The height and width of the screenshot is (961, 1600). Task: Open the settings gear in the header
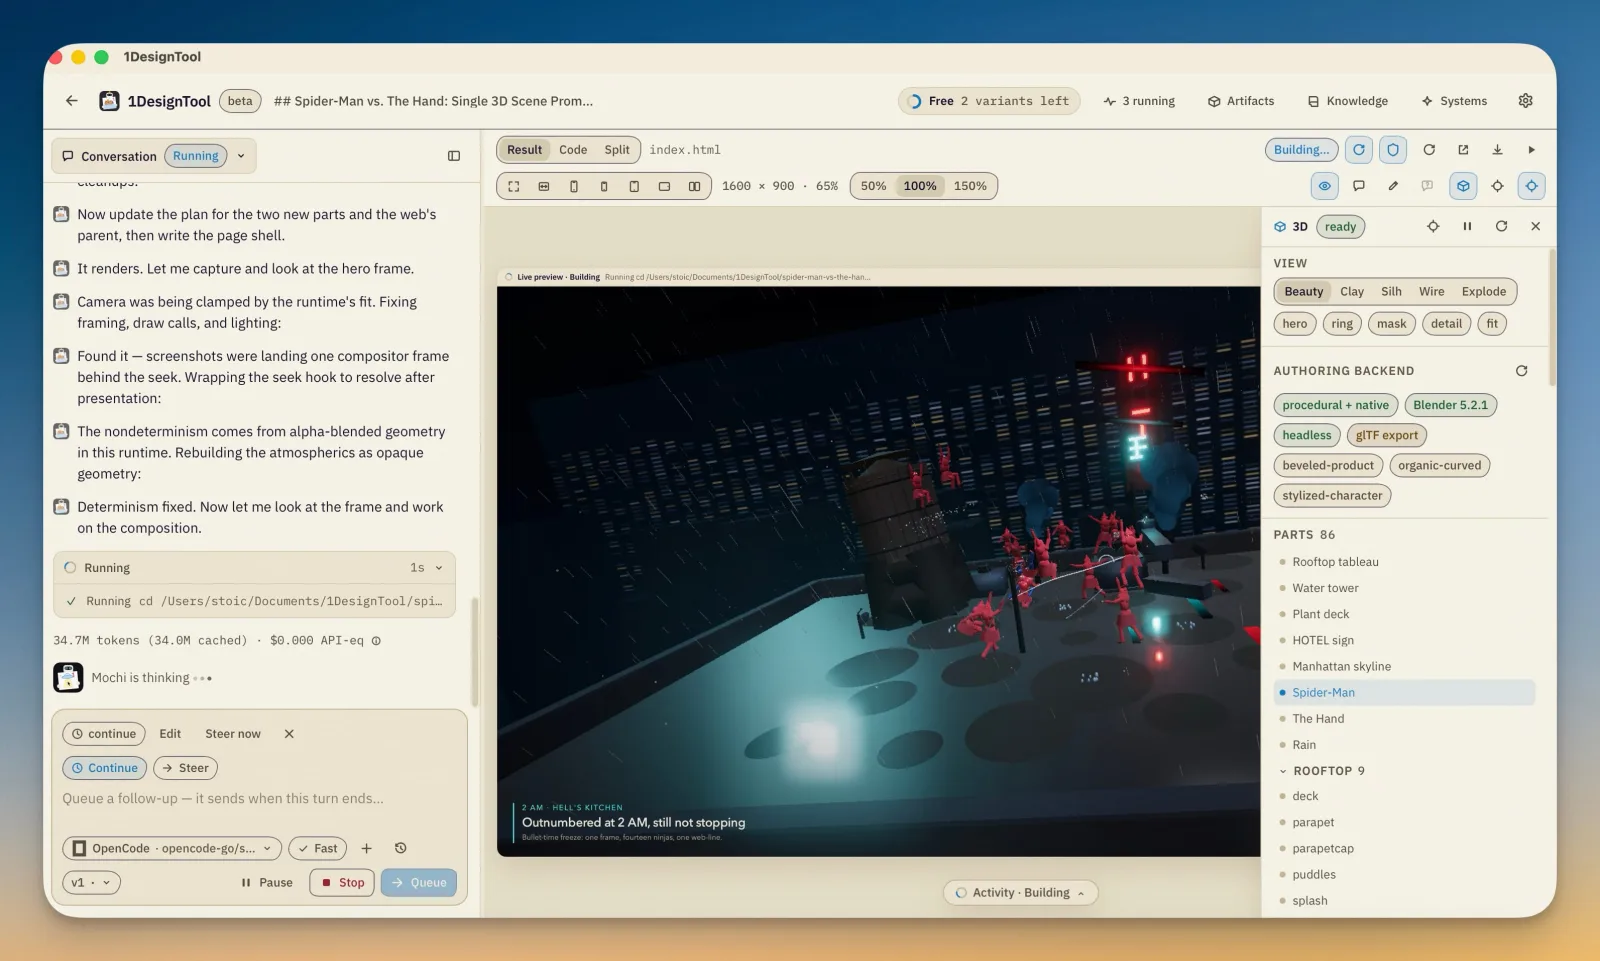[x=1525, y=101]
